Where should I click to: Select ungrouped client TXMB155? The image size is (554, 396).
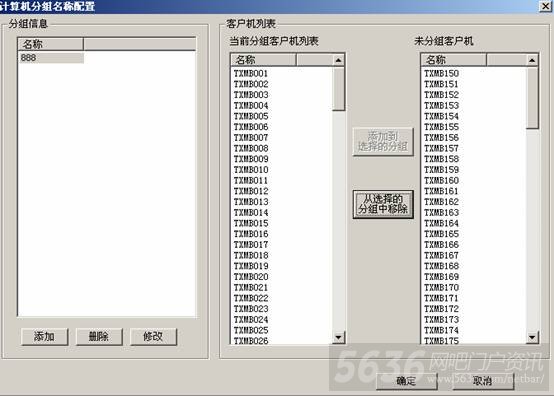coord(441,127)
